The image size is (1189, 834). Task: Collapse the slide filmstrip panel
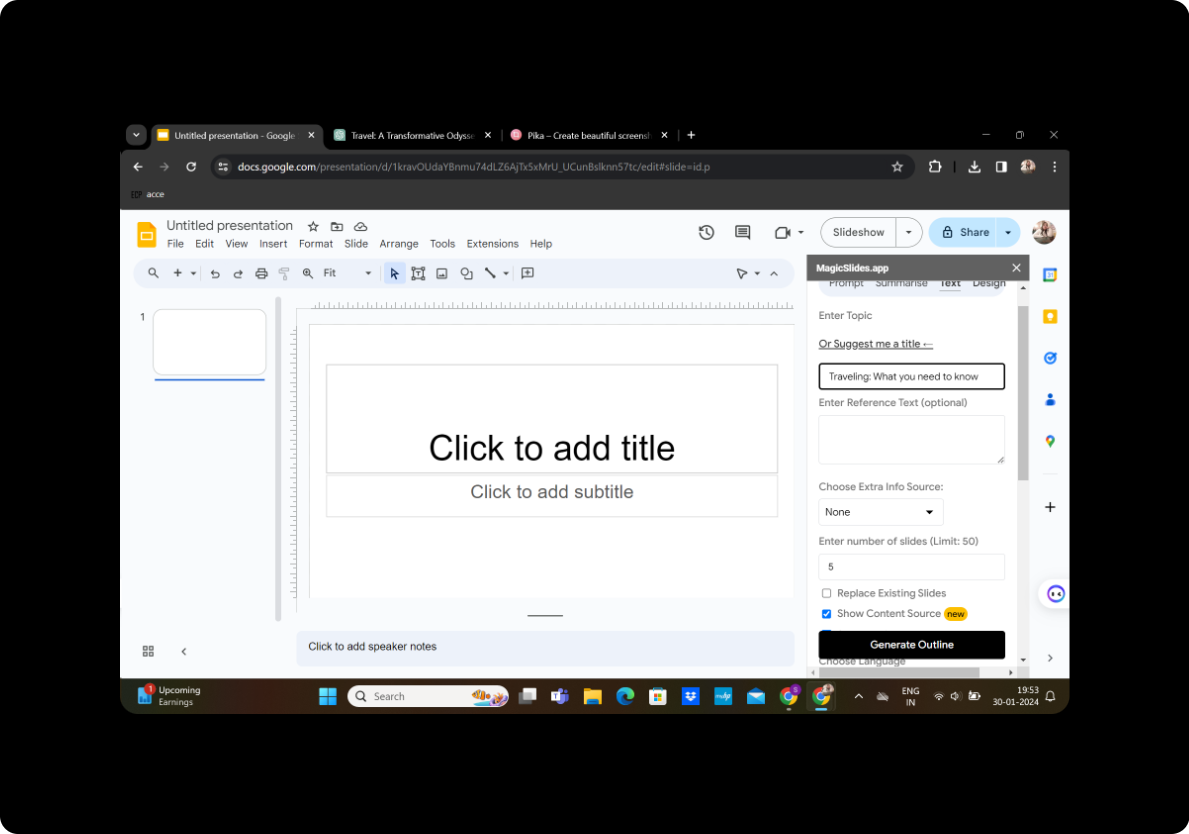[184, 651]
